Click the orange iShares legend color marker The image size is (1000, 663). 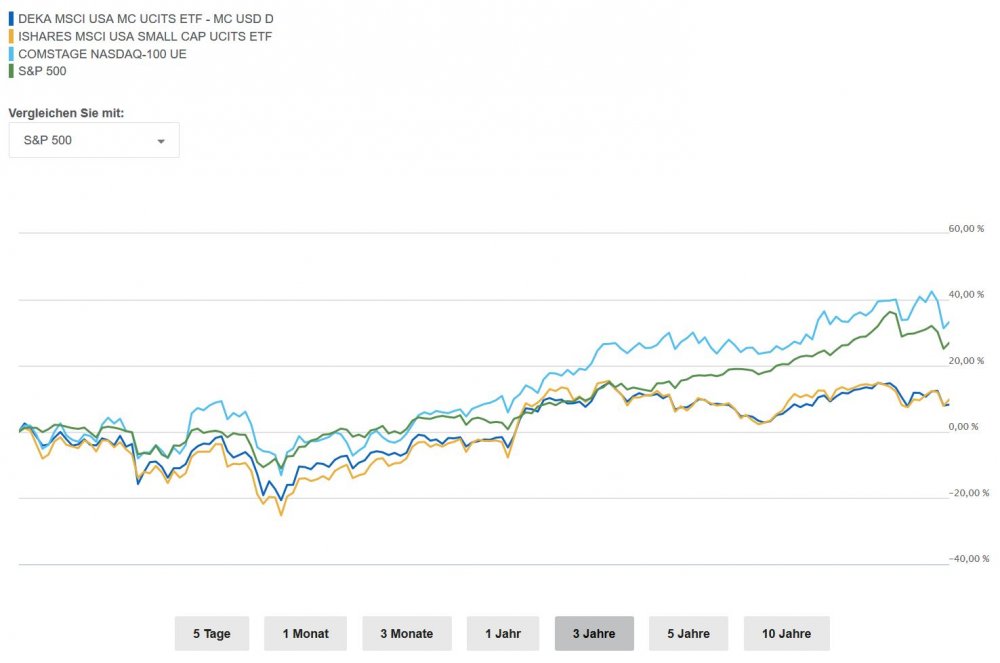(11, 36)
